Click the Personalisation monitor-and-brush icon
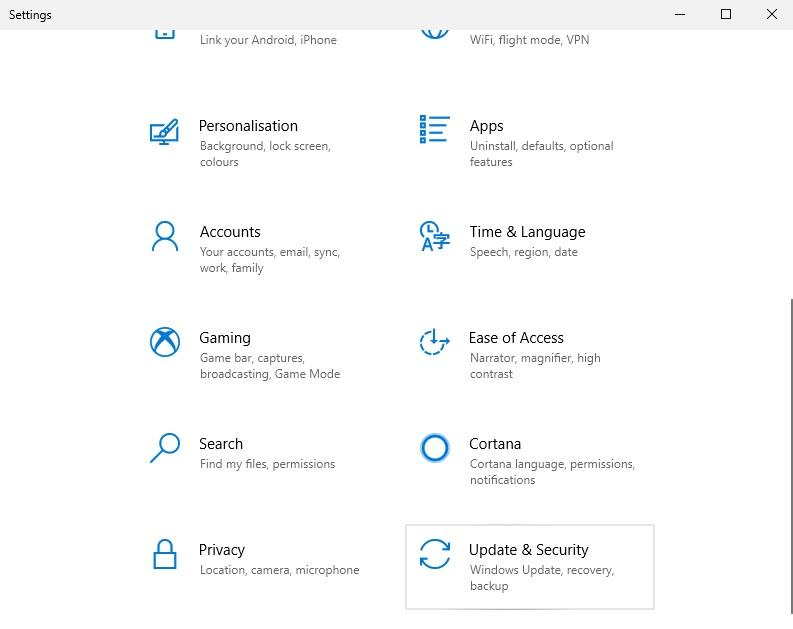 click(x=164, y=131)
